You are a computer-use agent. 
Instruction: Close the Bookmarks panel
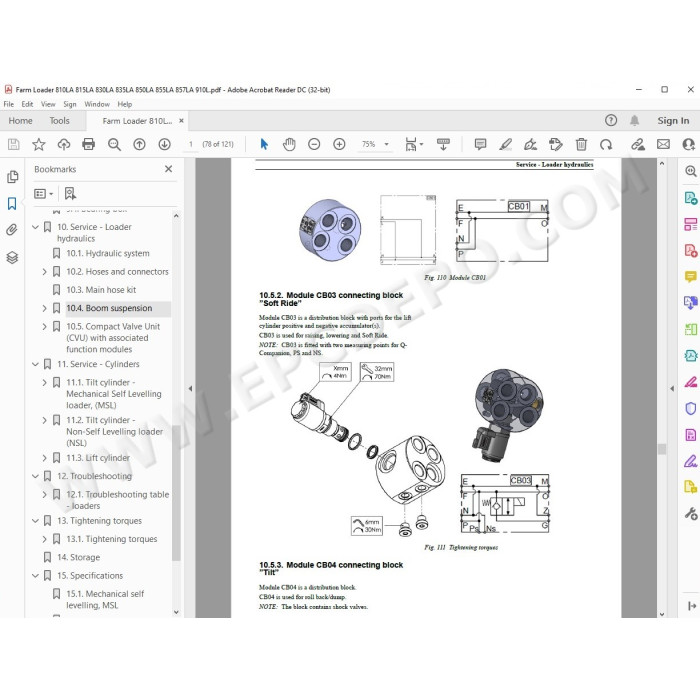pos(168,169)
